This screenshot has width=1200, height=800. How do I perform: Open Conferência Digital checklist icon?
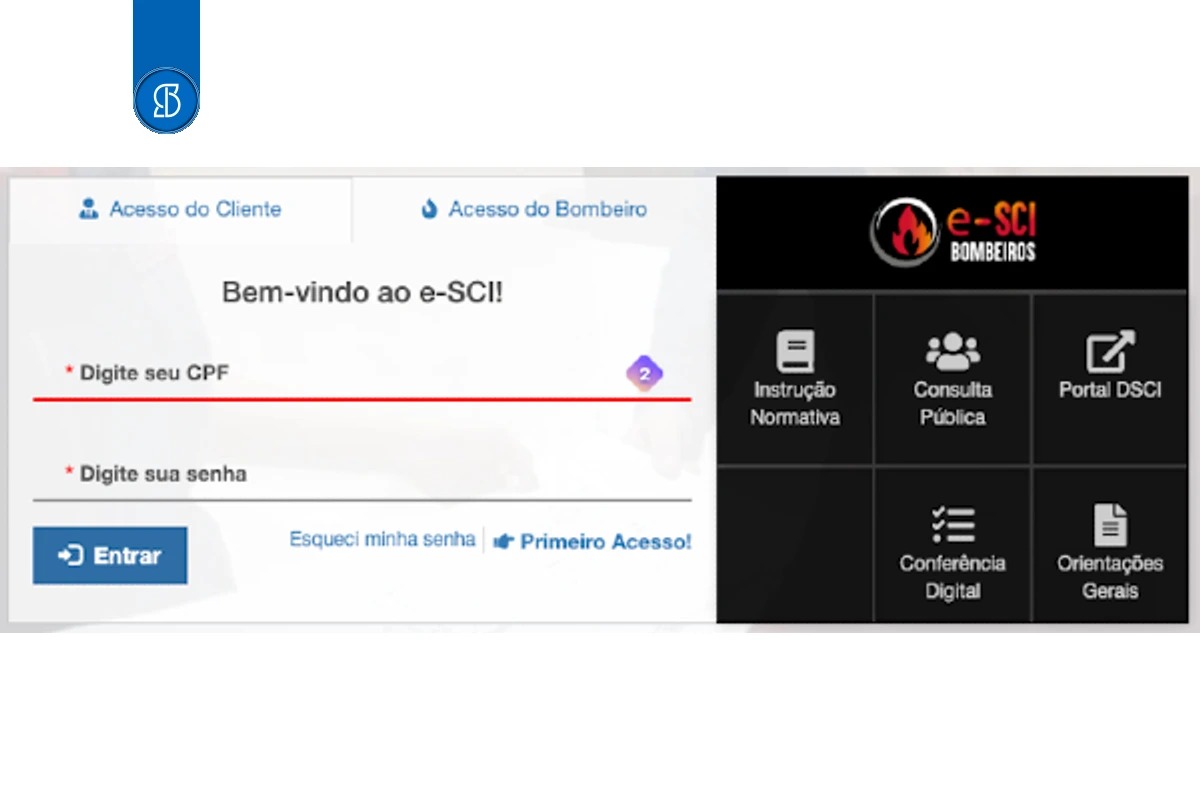[953, 525]
